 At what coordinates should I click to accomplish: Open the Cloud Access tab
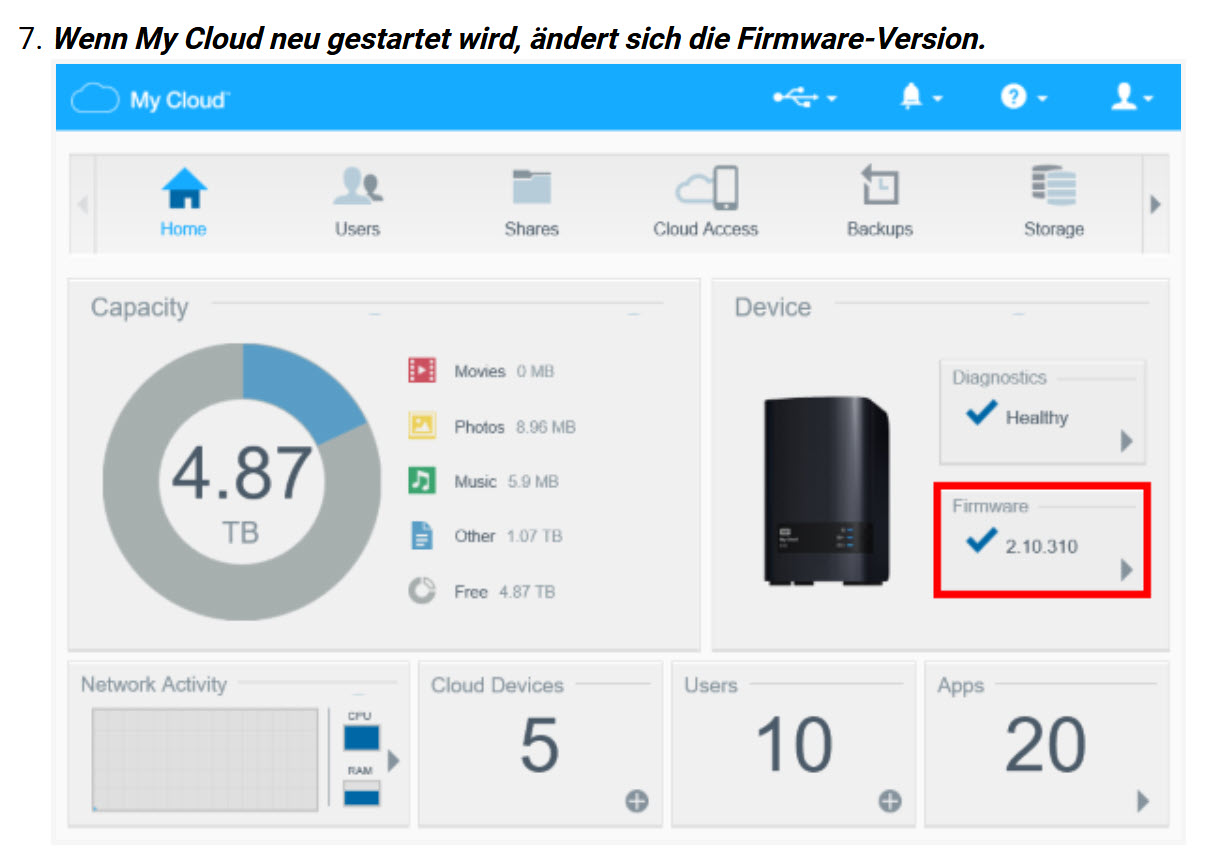point(706,203)
